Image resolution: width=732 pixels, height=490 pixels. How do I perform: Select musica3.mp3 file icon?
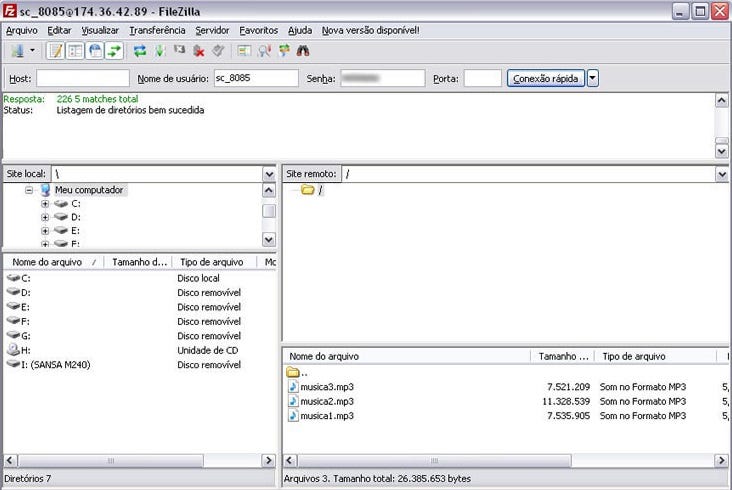pos(293,387)
